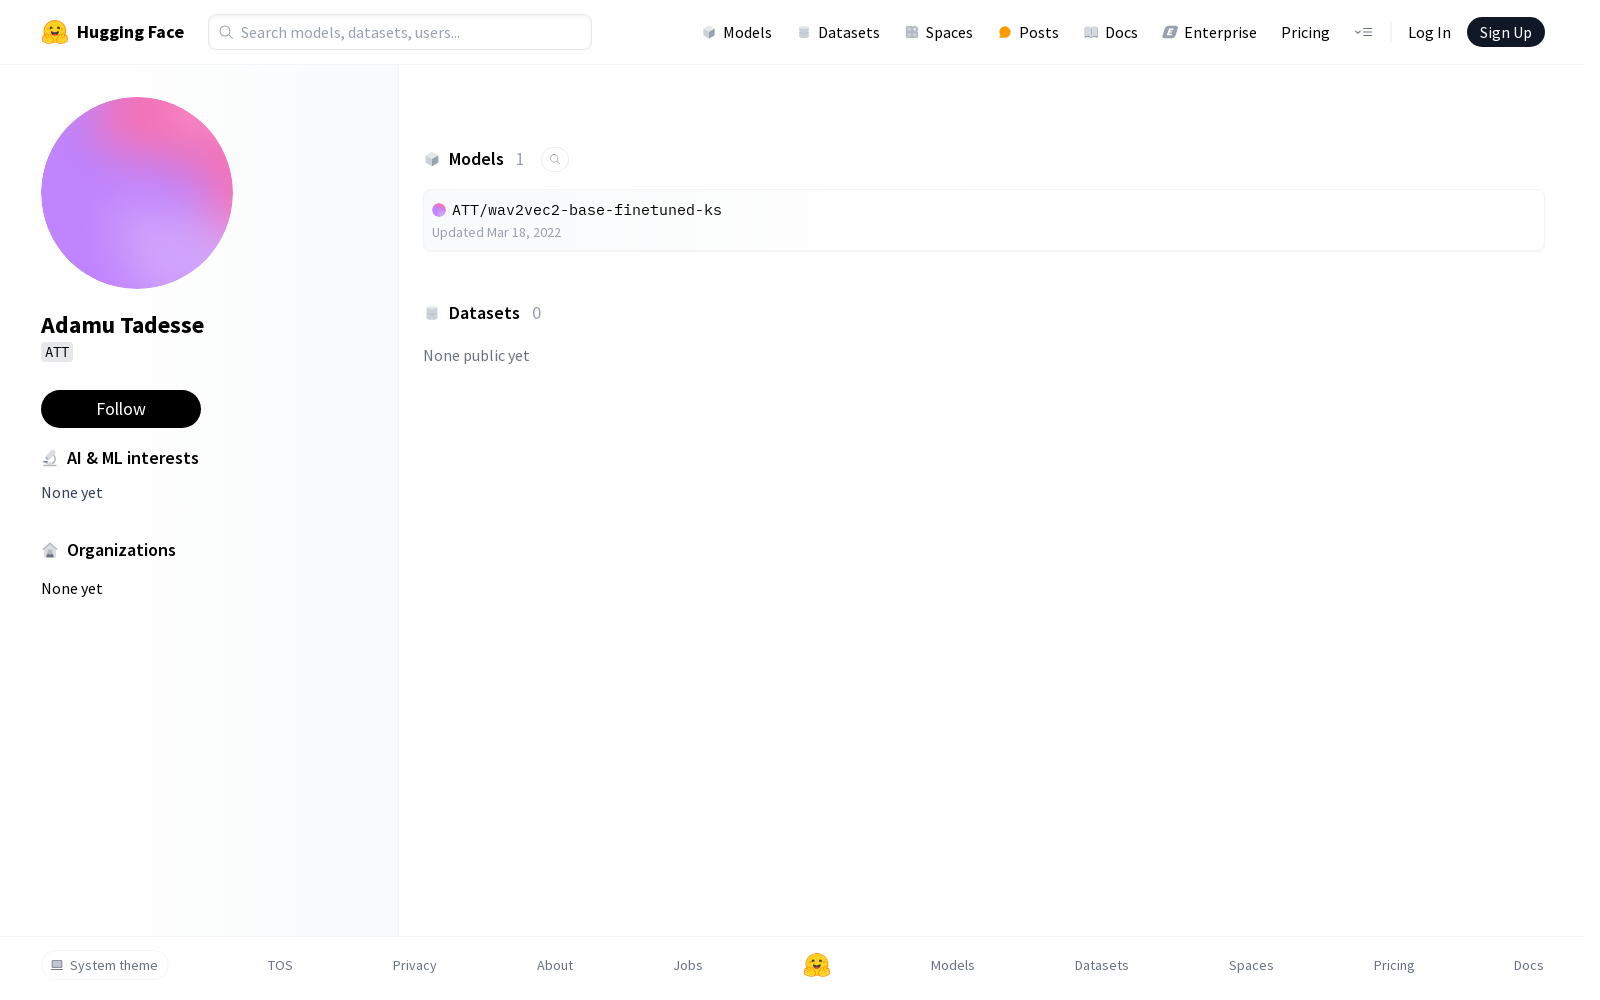Screen dimensions: 1600x1000
Task: Follow Adamu Tadesse
Action: click(x=121, y=409)
